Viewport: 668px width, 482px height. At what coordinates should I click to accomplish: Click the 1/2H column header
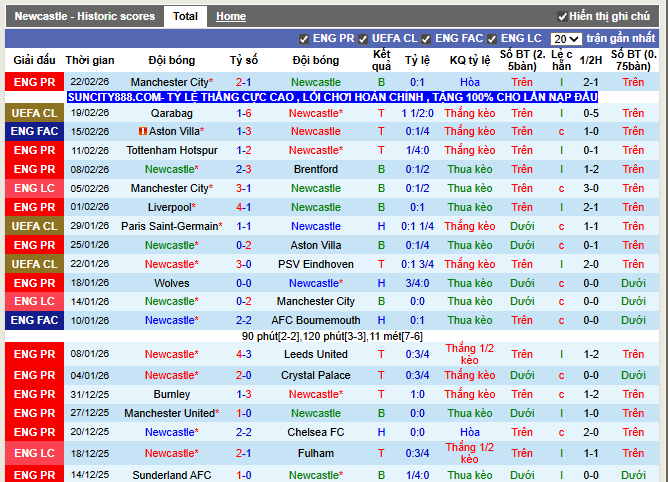[591, 60]
